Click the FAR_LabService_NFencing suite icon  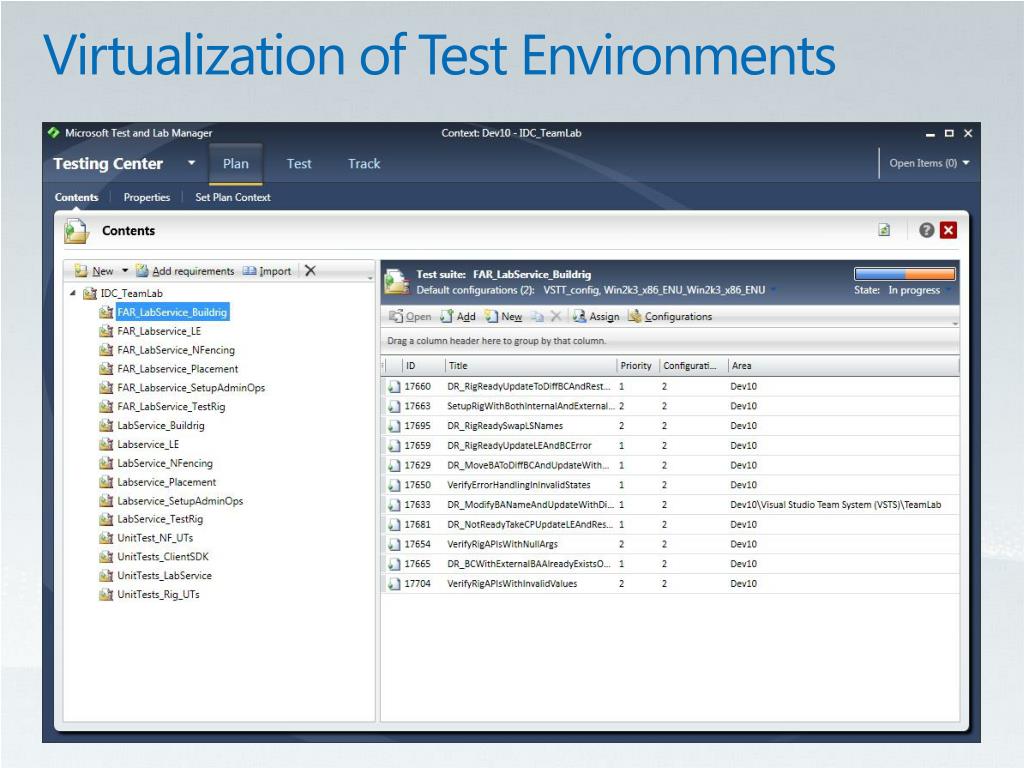click(106, 350)
